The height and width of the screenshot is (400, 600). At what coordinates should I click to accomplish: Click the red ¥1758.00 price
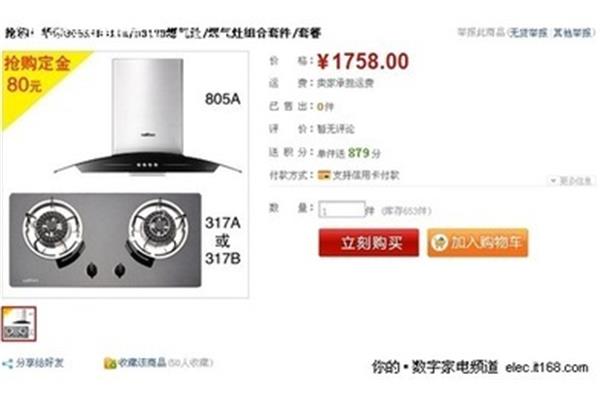coord(363,61)
